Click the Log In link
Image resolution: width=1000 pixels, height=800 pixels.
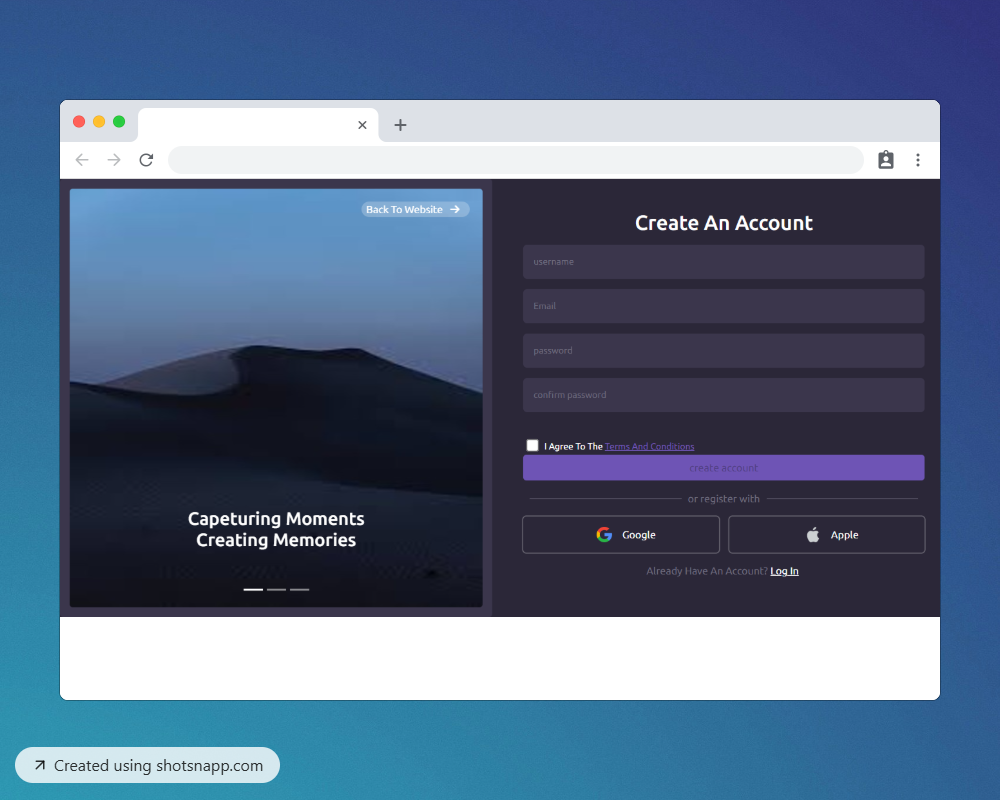(x=784, y=571)
